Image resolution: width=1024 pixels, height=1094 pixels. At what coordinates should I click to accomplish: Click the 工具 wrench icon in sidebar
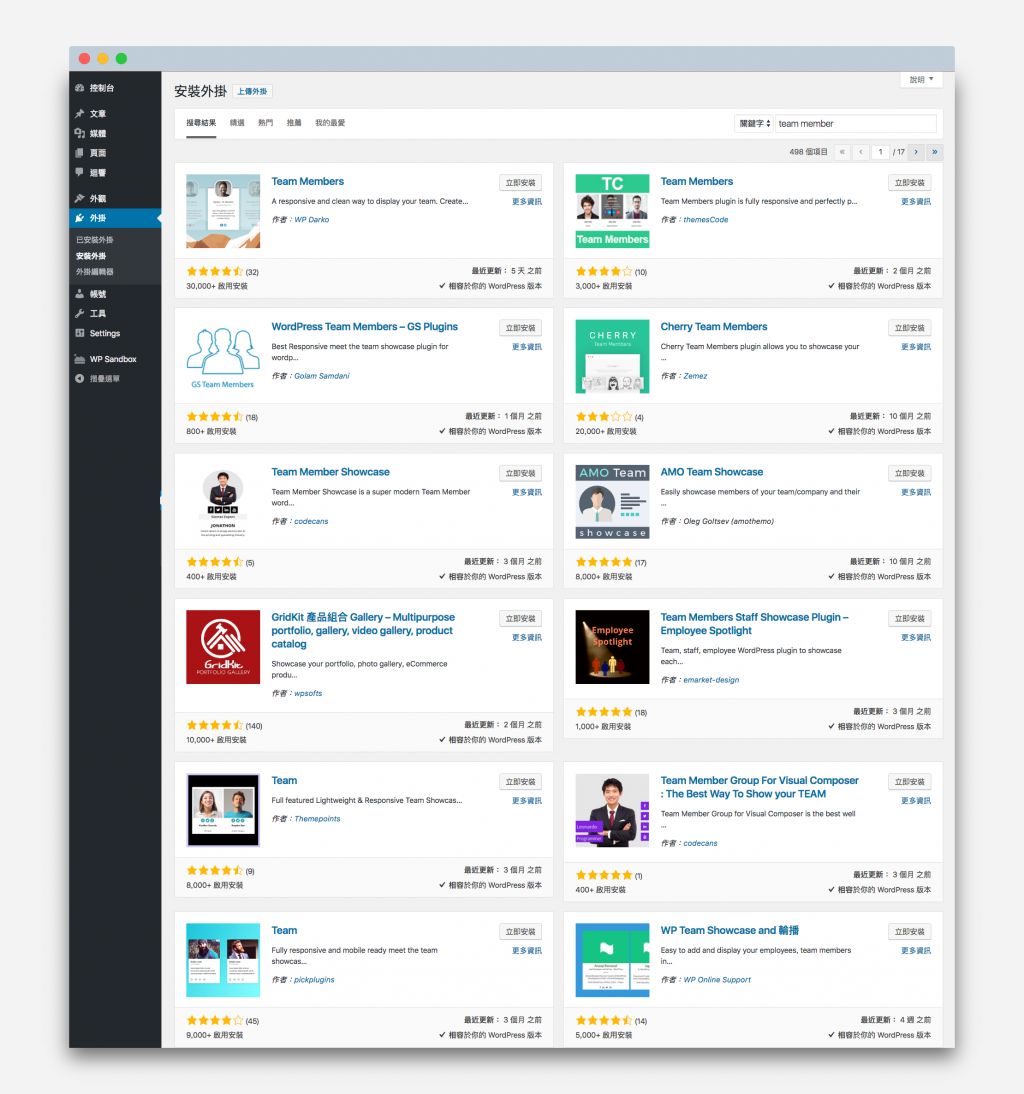click(x=80, y=313)
